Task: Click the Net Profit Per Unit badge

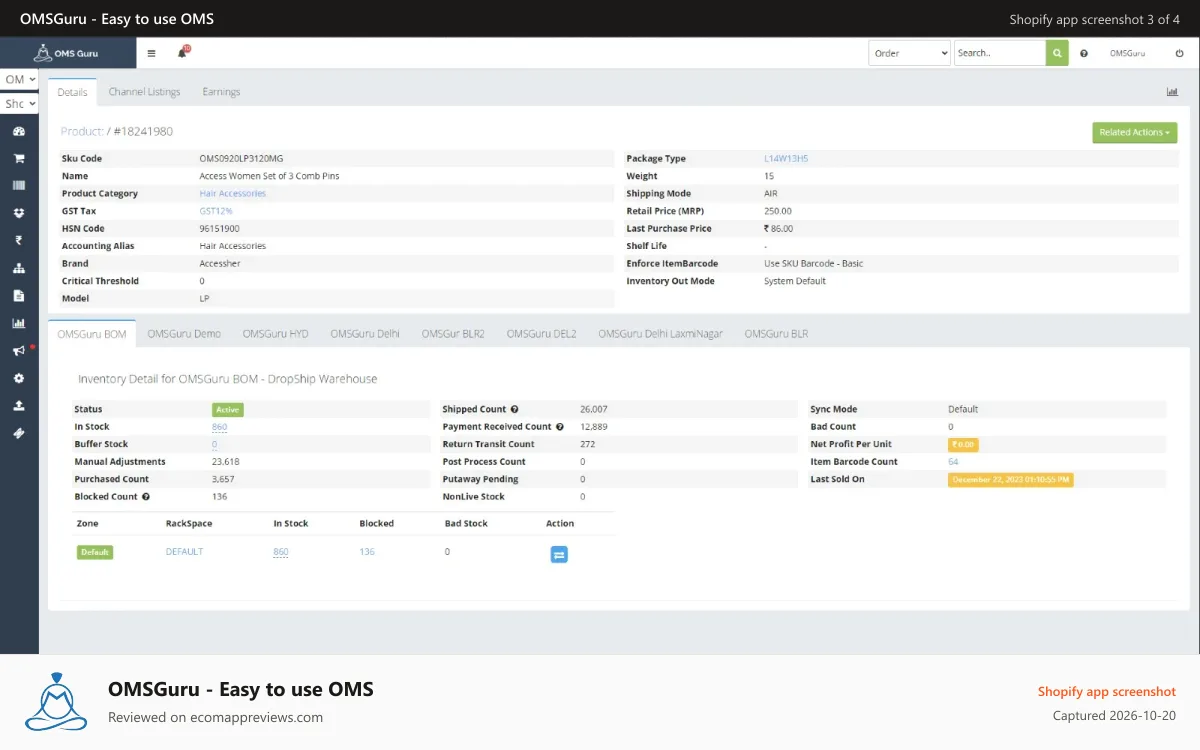Action: click(x=963, y=444)
